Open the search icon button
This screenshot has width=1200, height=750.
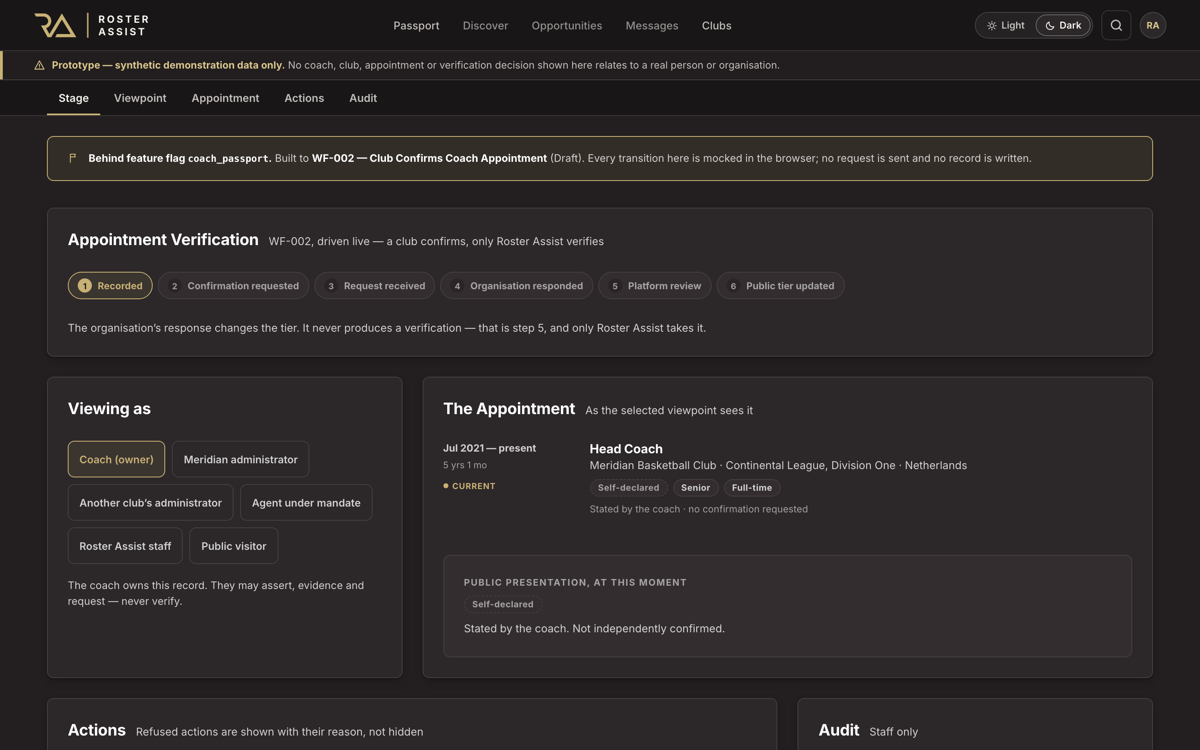pos(1116,25)
